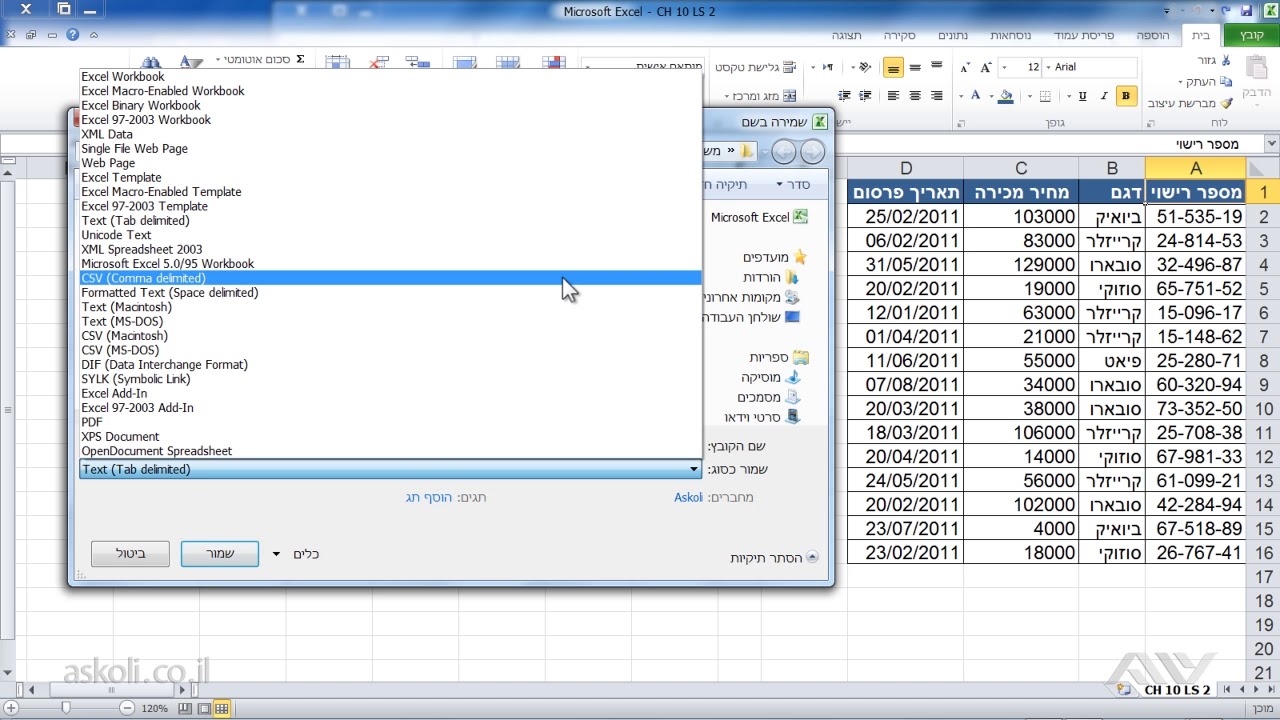1280x720 pixels.
Task: Click the Excel Help question mark icon
Action: [x=72, y=35]
